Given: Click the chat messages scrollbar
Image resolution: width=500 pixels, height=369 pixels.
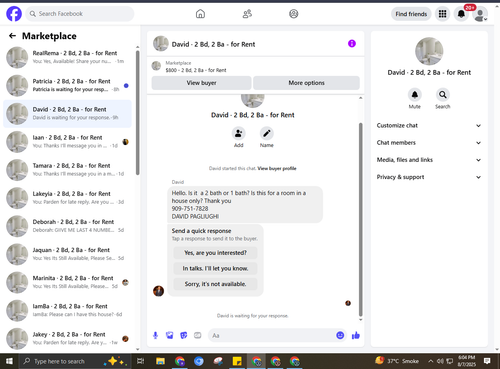Looking at the screenshot, I should coord(360,219).
